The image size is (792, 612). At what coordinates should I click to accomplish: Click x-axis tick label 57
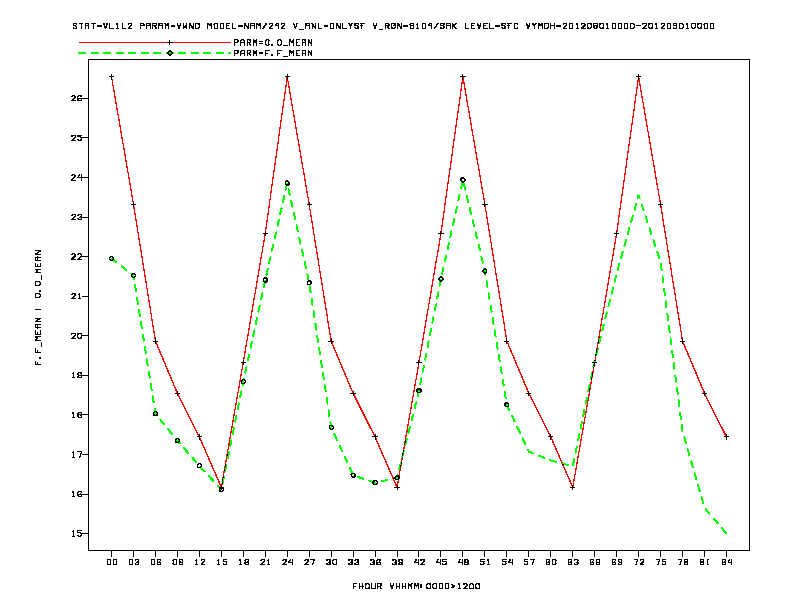tap(529, 562)
